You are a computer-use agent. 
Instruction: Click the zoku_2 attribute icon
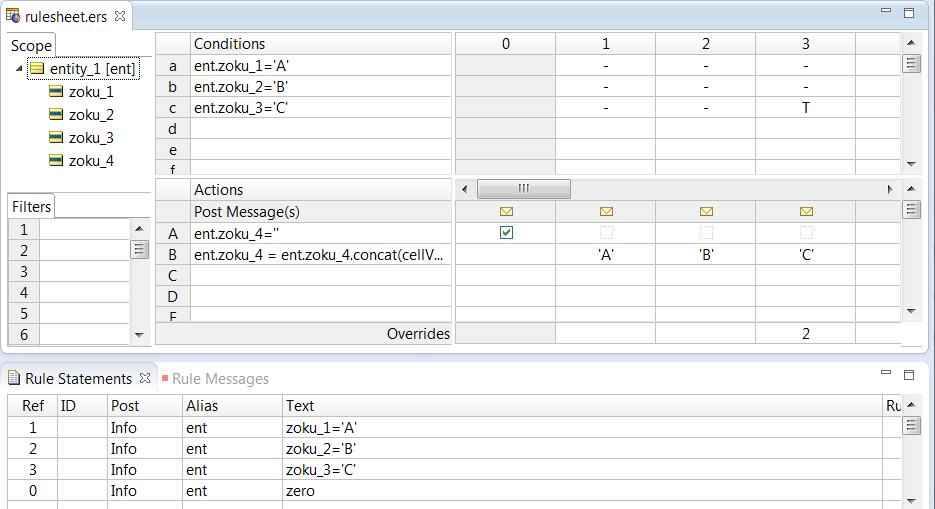[x=56, y=114]
